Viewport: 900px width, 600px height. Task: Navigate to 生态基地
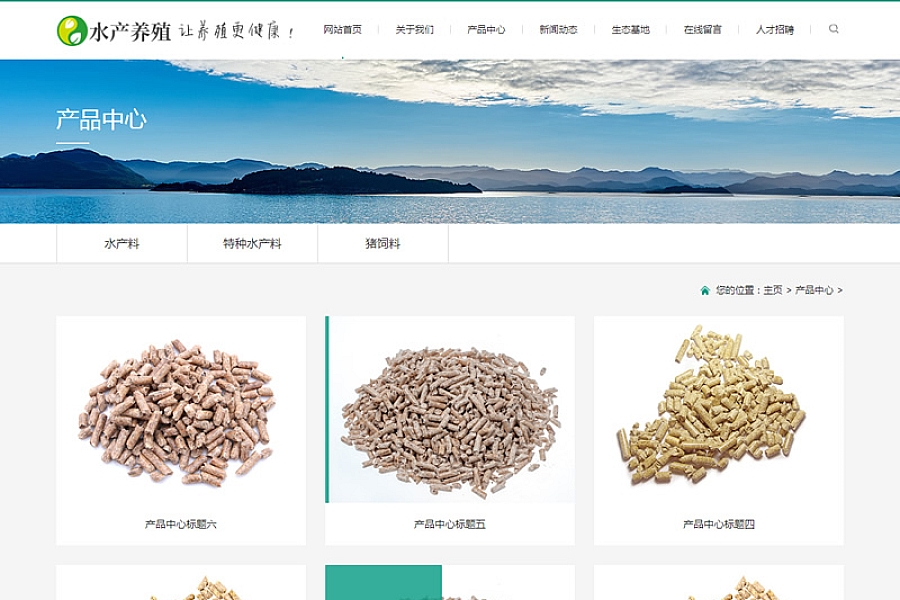click(630, 29)
